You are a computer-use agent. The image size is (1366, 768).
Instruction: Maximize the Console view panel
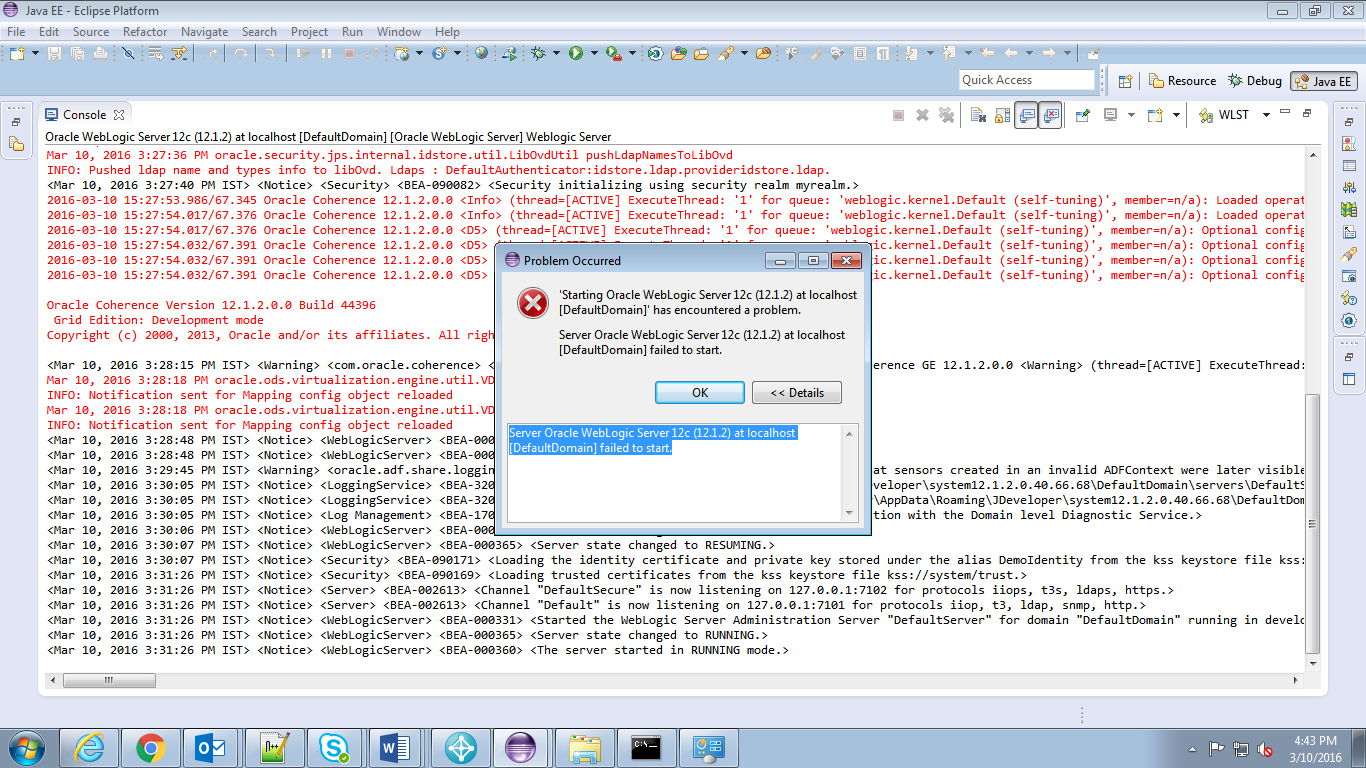pyautogui.click(x=1307, y=113)
